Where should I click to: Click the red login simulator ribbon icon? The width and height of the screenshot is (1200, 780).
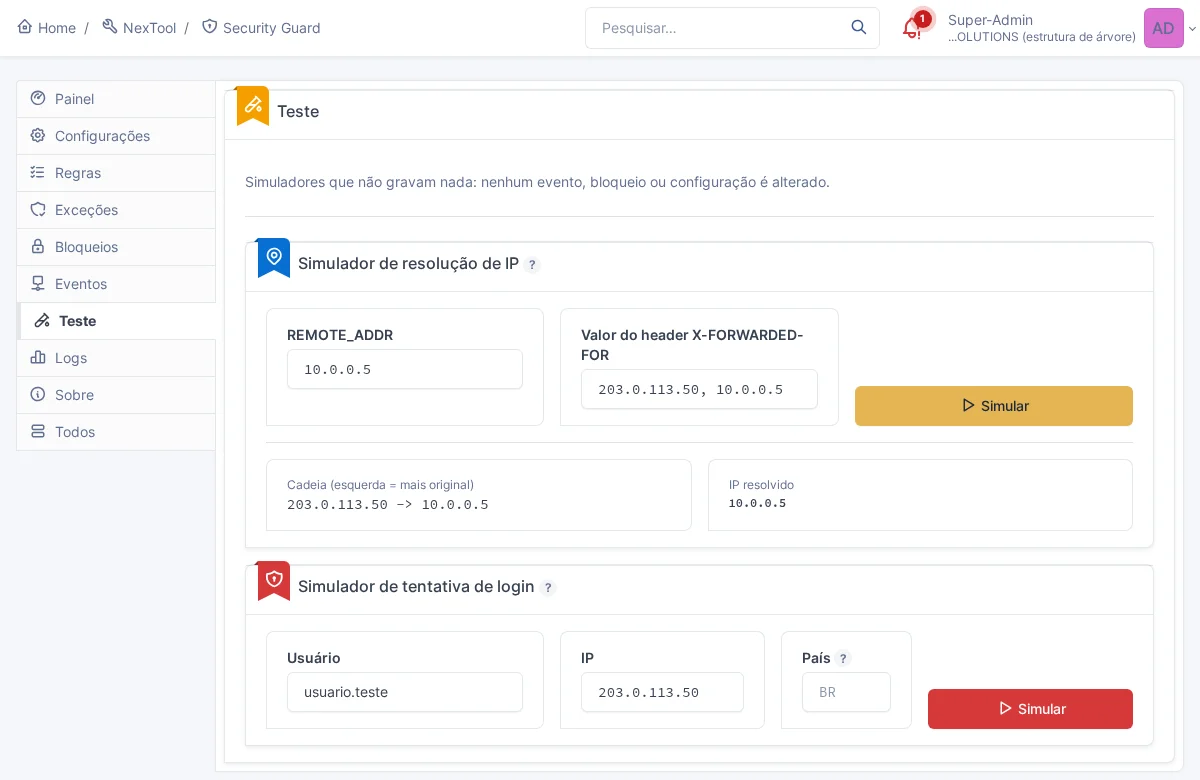[274, 580]
